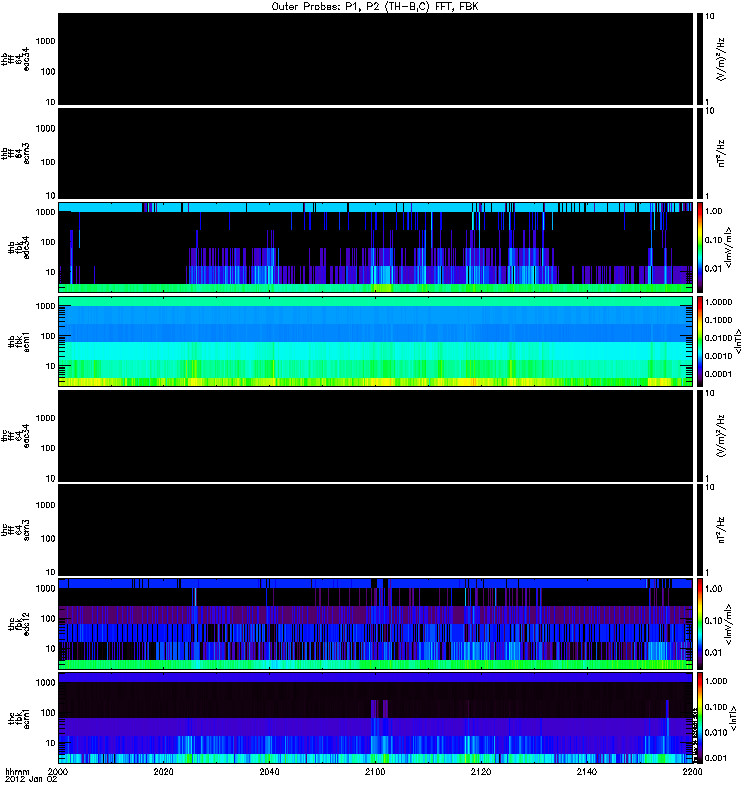Image resolution: width=750 pixels, height=800 pixels.
Task: Click the <|nT|> unit label of thc scm1 panel
Action: coord(733,718)
